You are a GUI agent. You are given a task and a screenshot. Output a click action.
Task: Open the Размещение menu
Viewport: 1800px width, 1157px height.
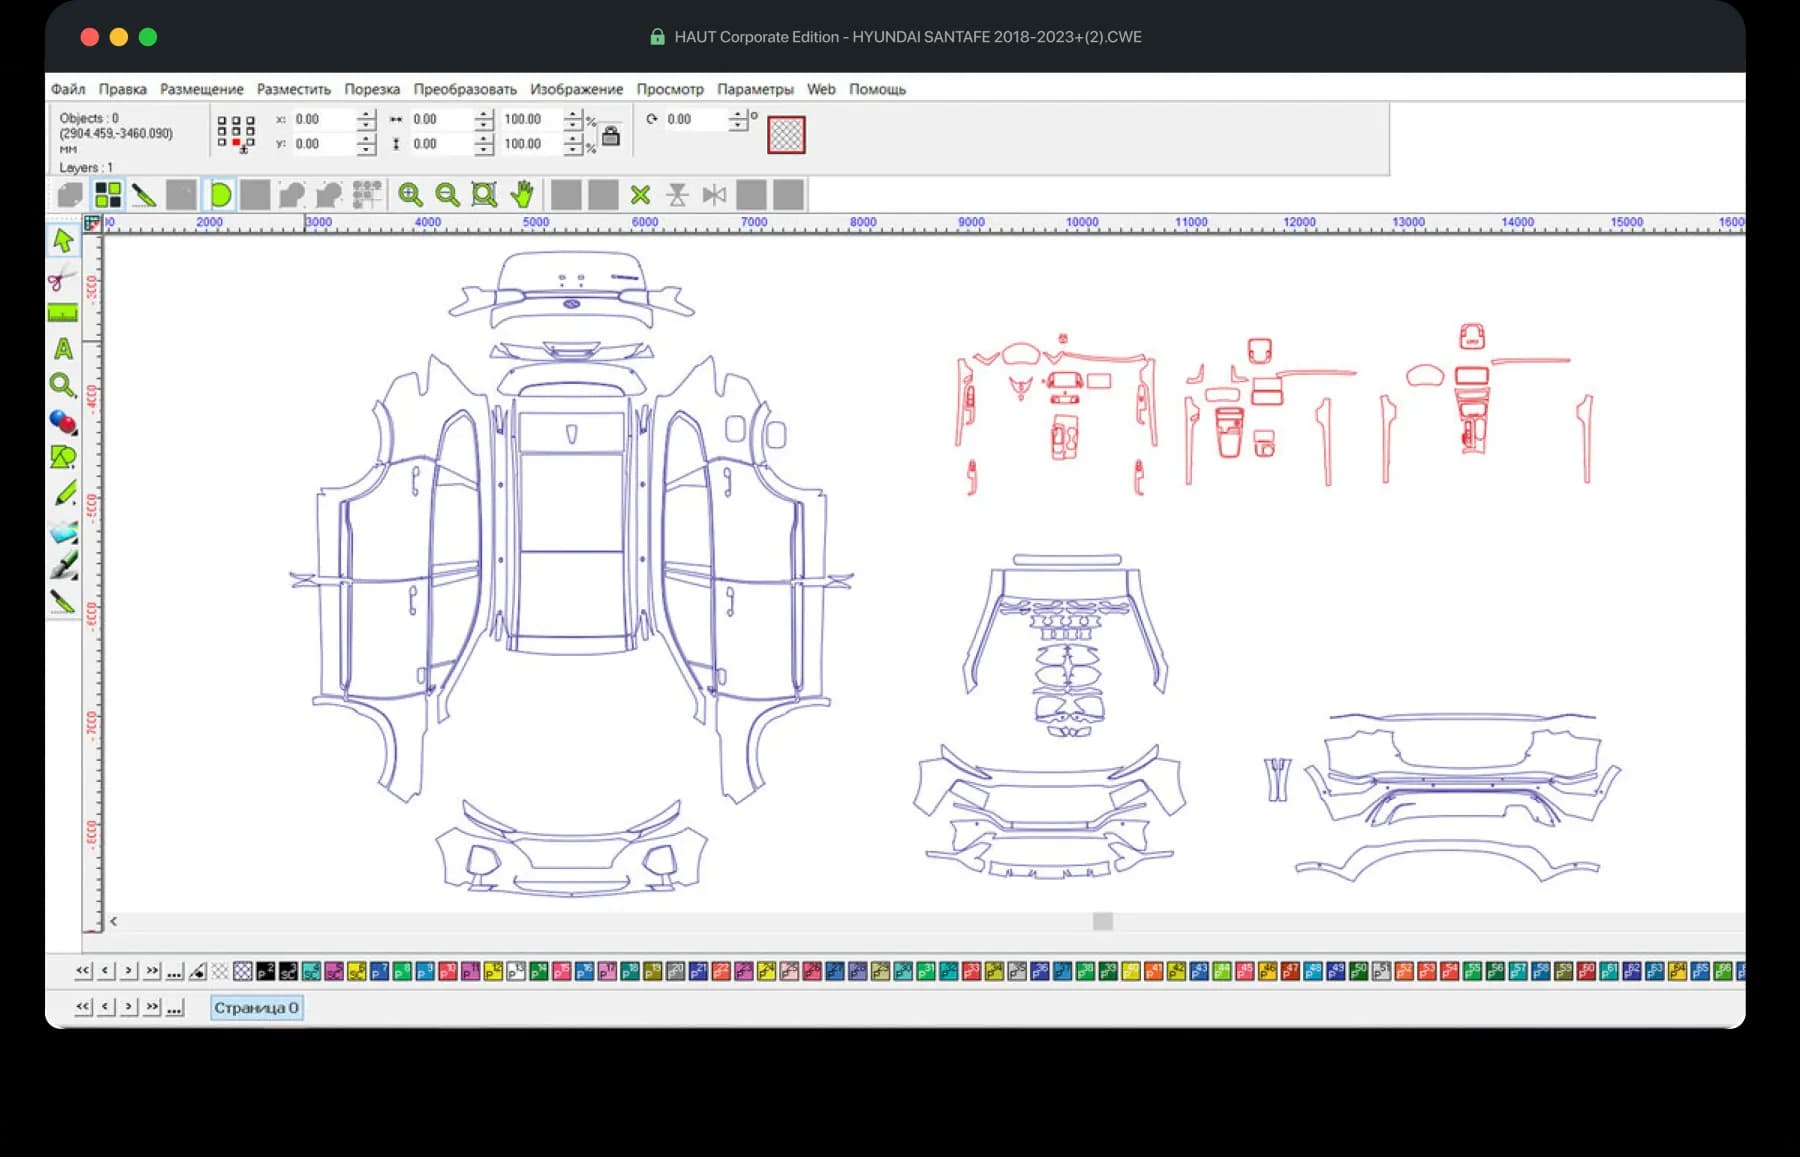[202, 89]
